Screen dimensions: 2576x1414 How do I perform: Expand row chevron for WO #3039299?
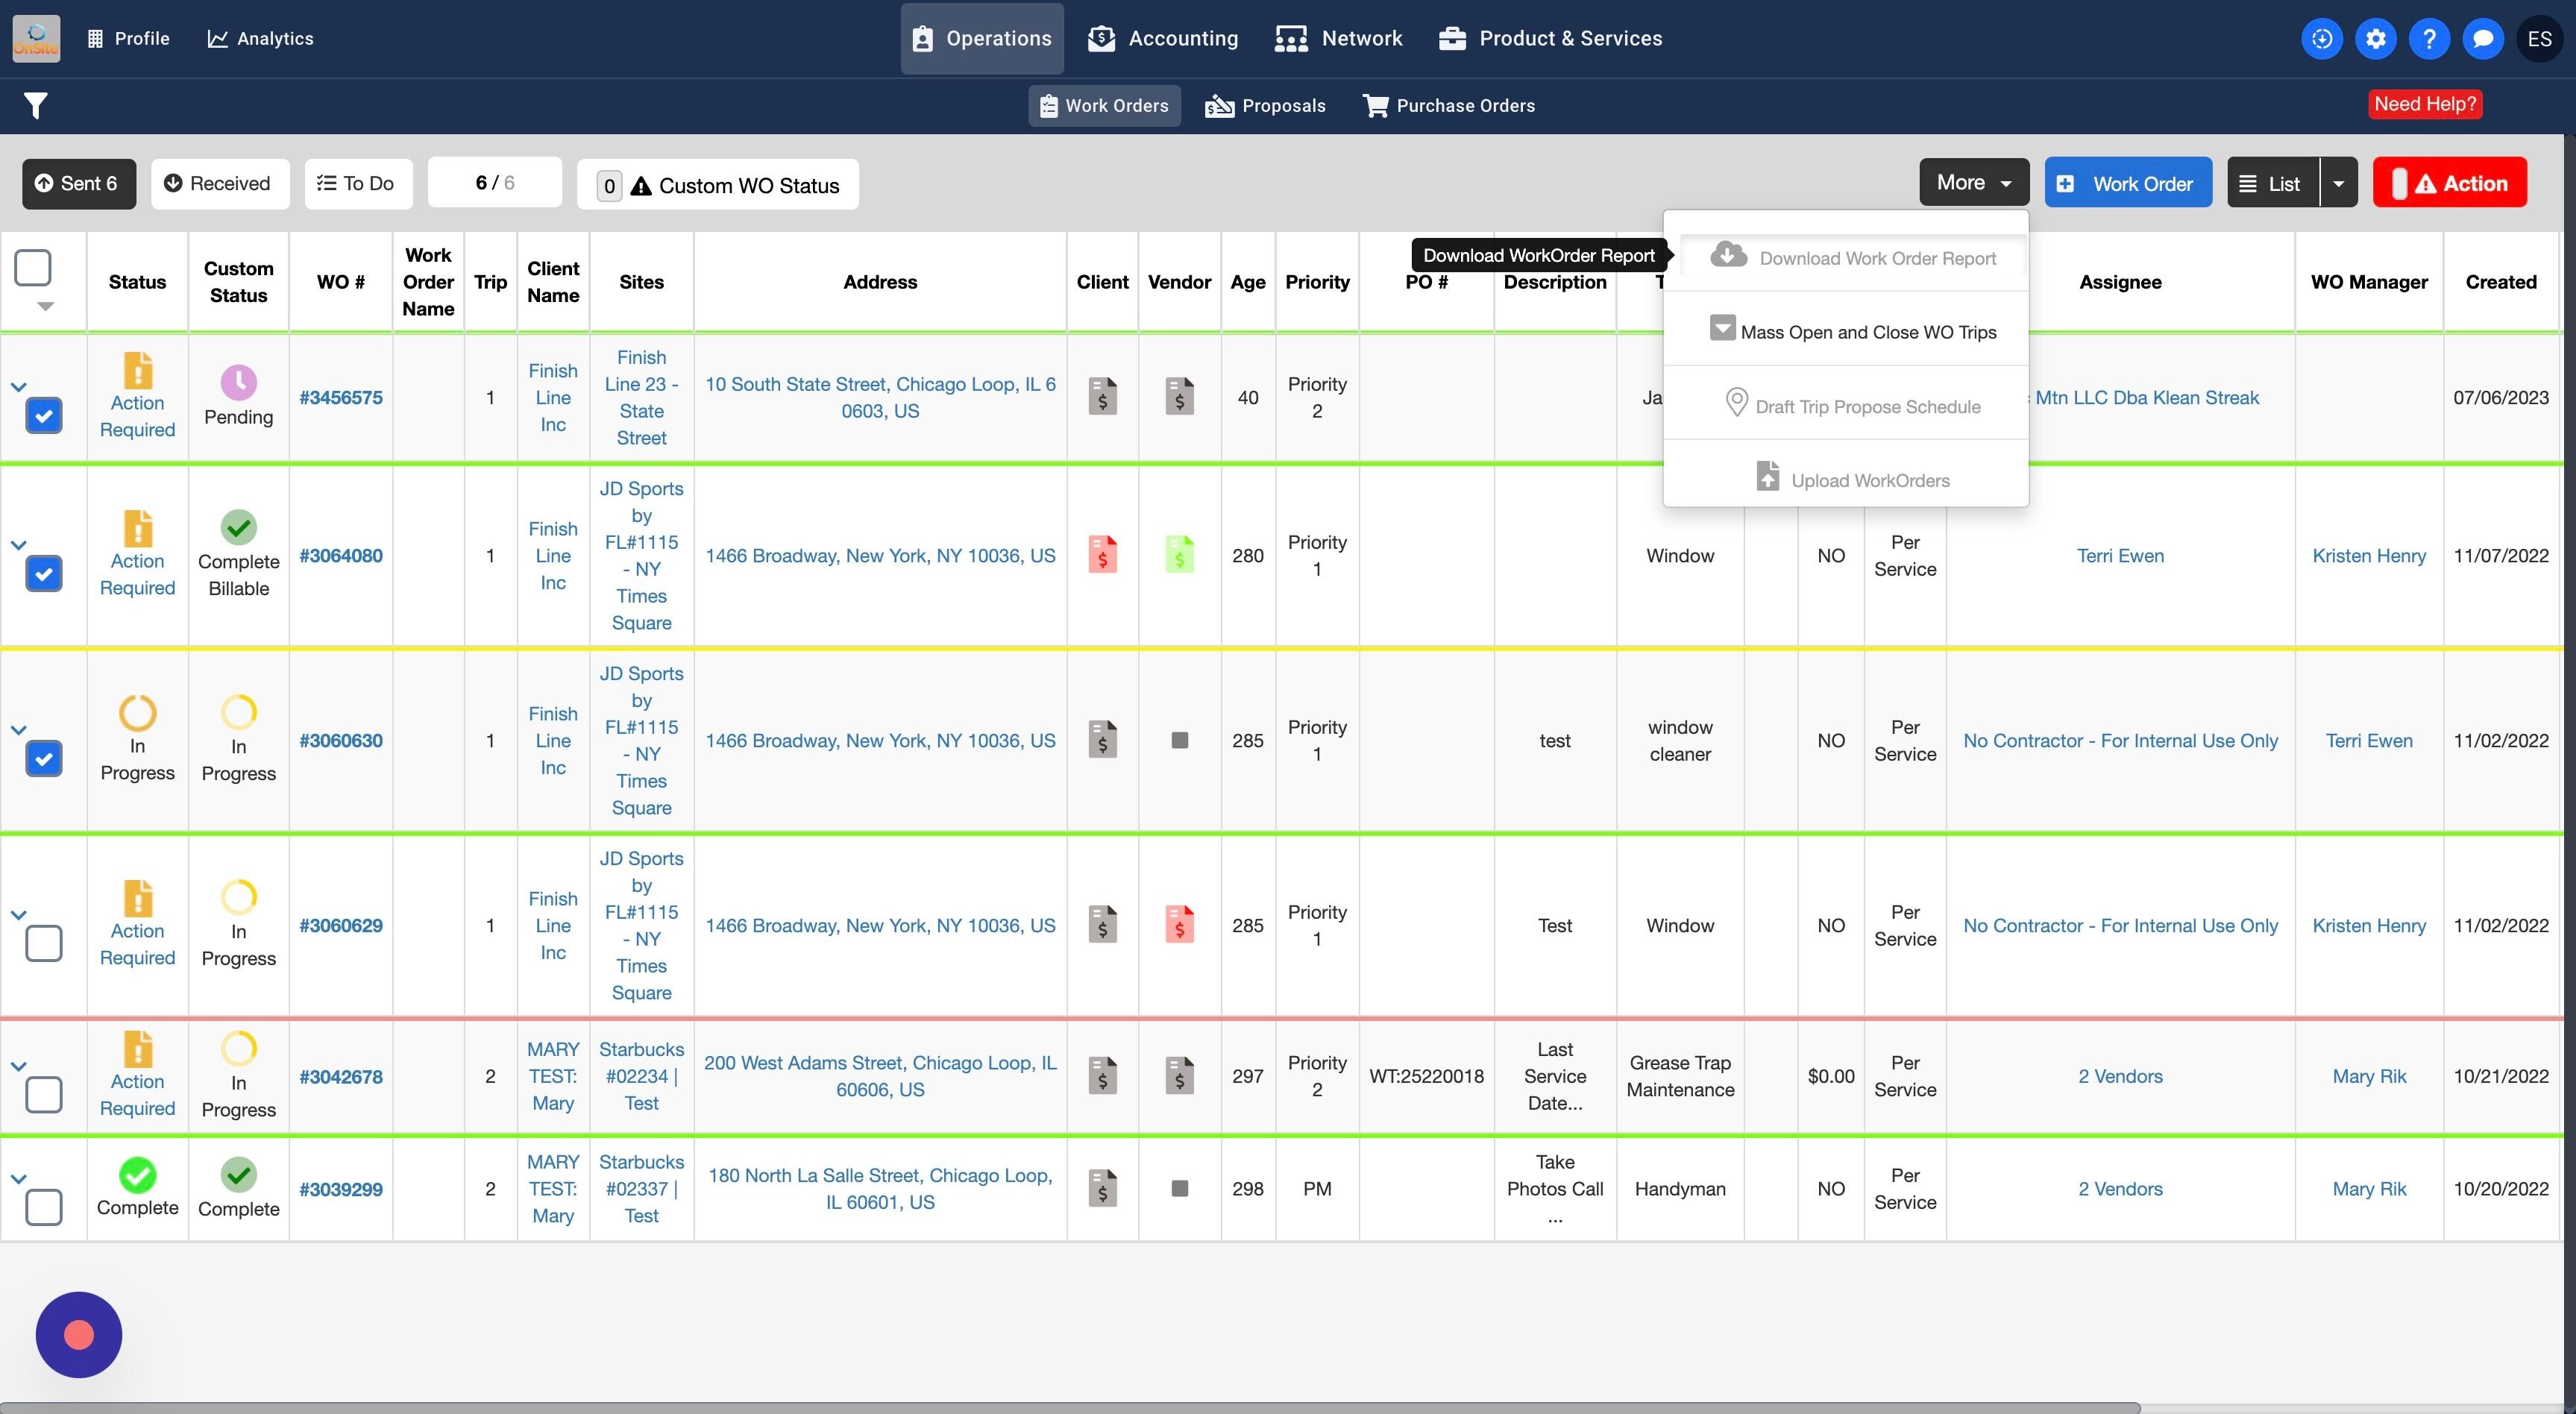(x=18, y=1179)
